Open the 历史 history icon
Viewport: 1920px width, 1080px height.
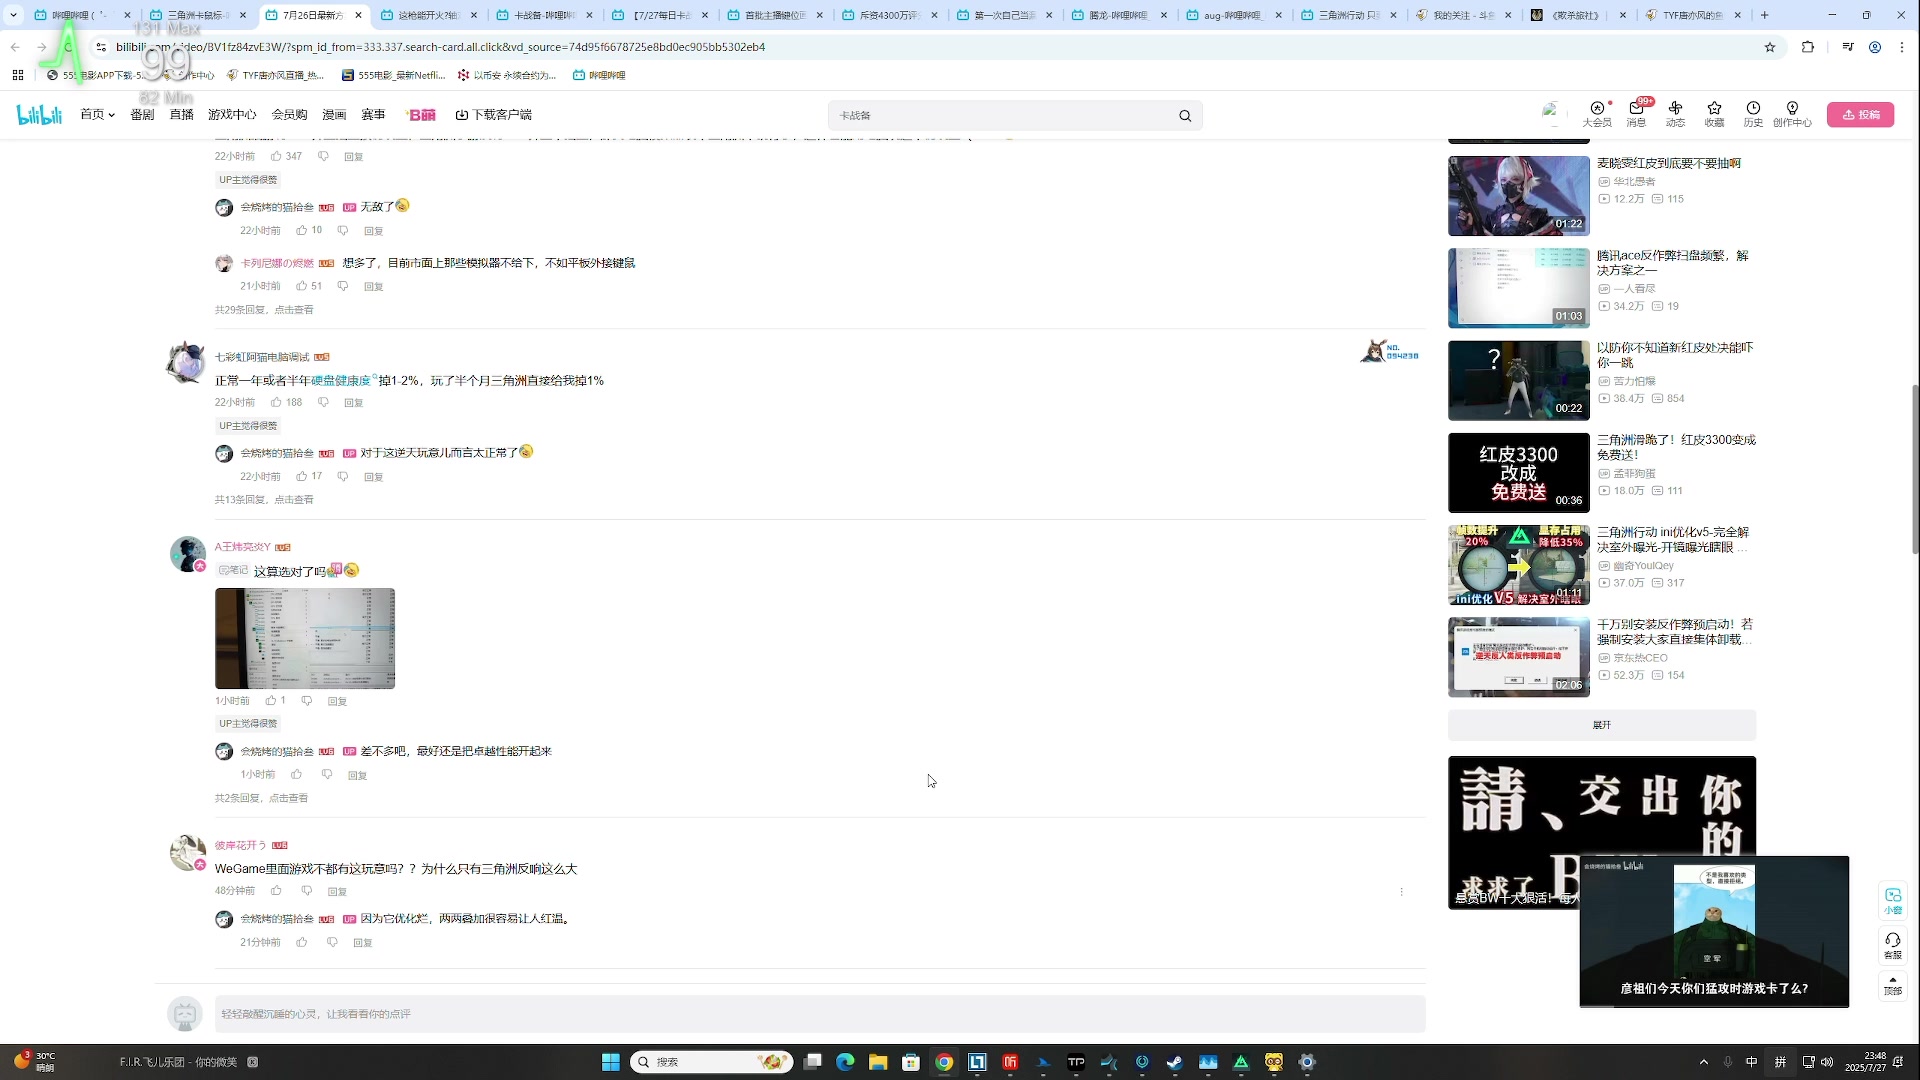click(1753, 114)
